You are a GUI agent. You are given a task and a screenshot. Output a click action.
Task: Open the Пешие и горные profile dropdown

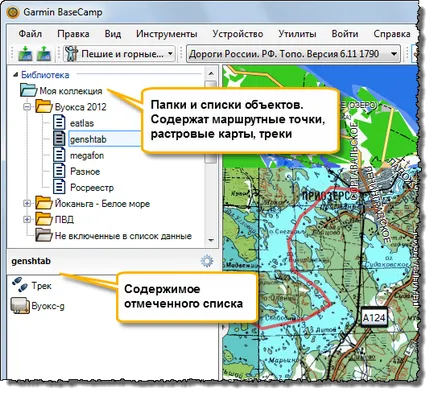(119, 54)
